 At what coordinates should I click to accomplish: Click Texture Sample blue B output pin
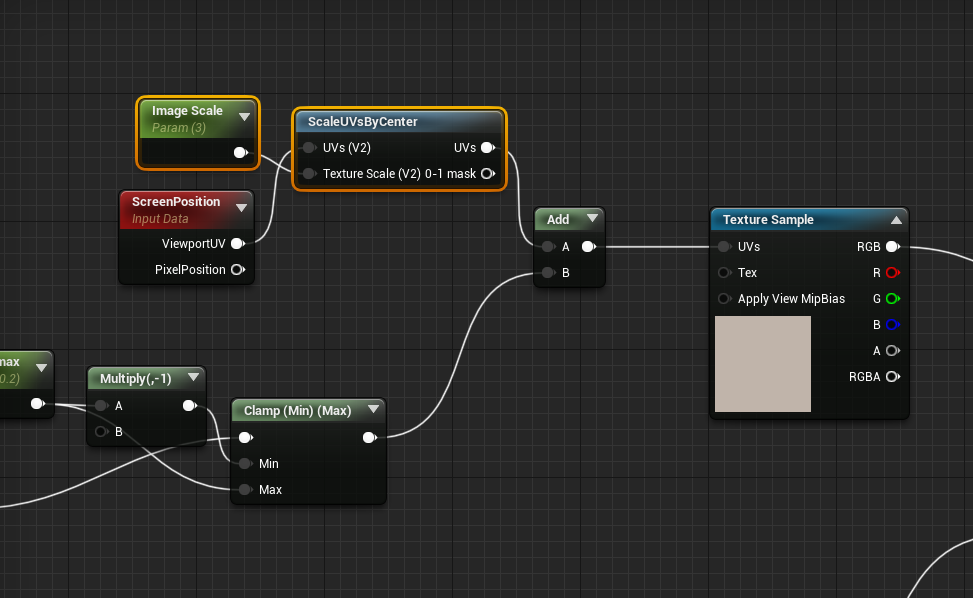[x=893, y=324]
